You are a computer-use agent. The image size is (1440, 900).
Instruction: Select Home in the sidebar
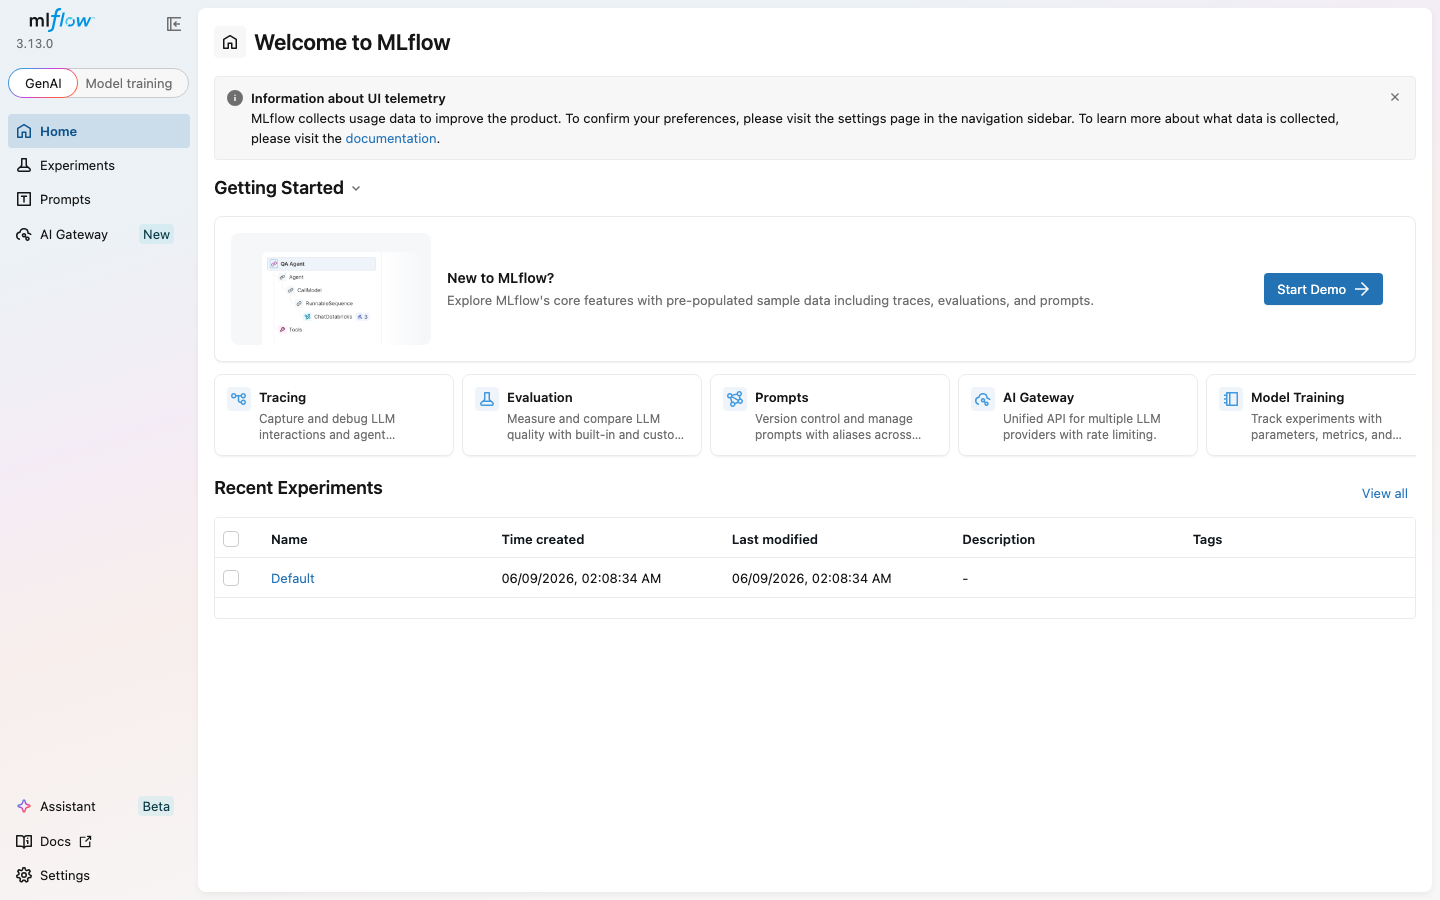point(99,131)
